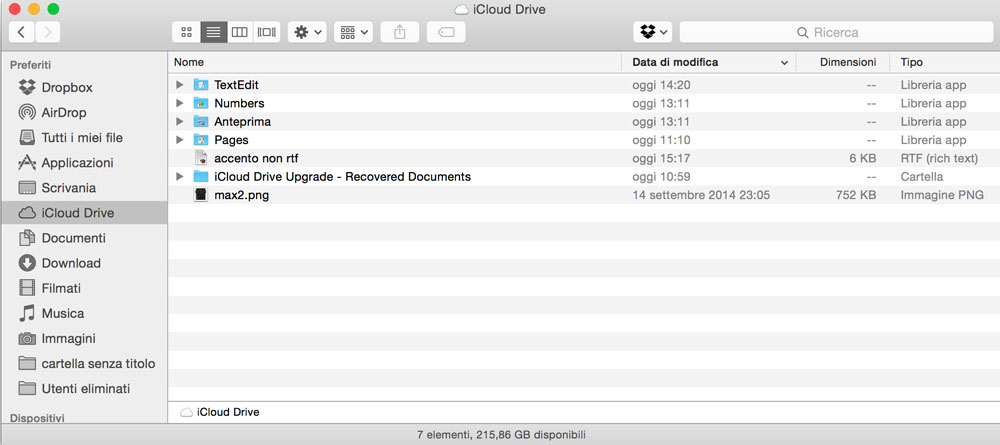Open the gear Action menu

pos(307,32)
